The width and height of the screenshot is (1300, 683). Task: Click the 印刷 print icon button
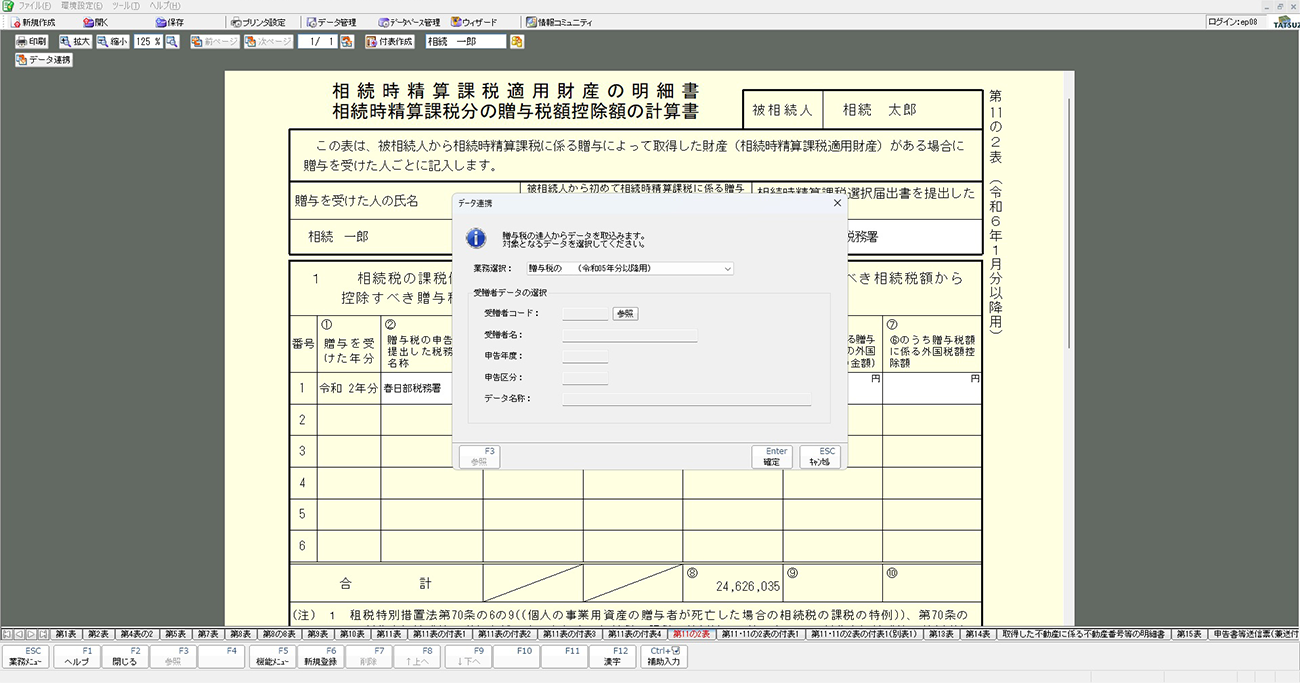[32, 42]
